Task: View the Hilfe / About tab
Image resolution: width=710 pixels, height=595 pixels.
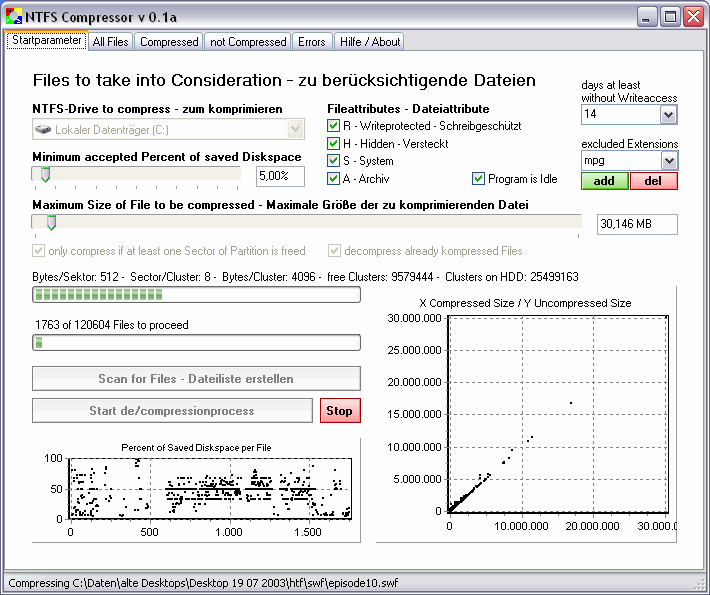Action: coord(369,42)
